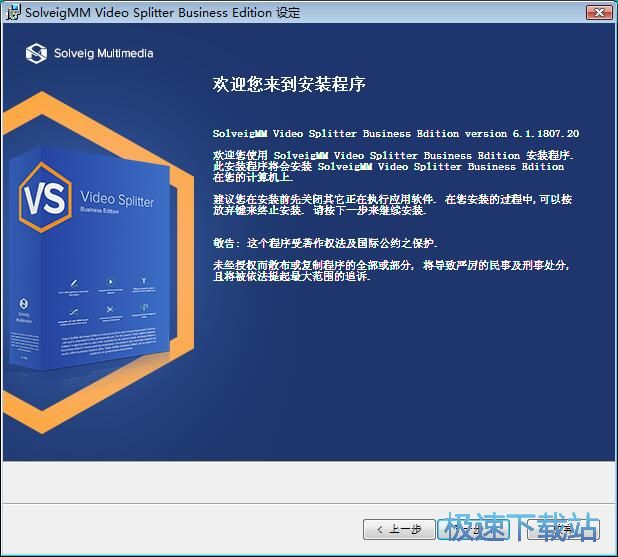Click the paragraph starting with 建议您在安装前
This screenshot has height=557, width=618.
pos(392,205)
